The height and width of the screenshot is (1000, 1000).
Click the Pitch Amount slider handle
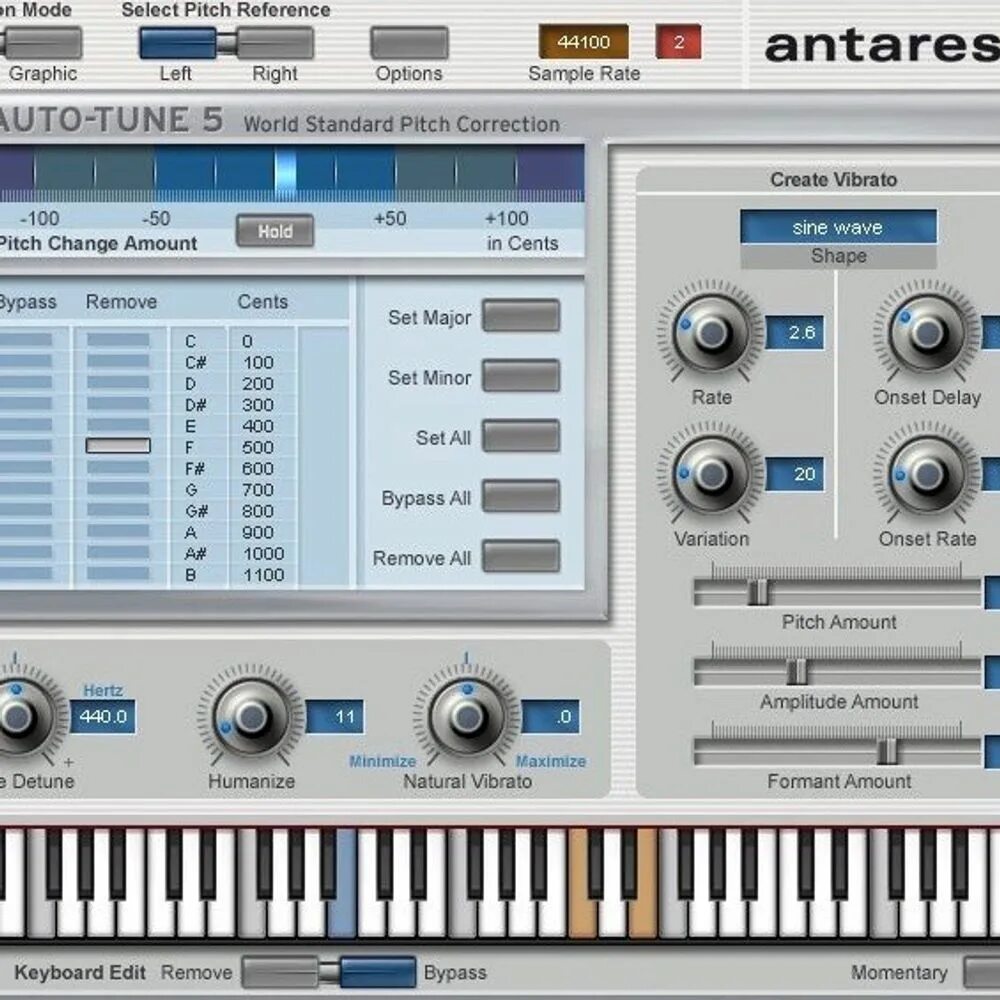pos(758,592)
